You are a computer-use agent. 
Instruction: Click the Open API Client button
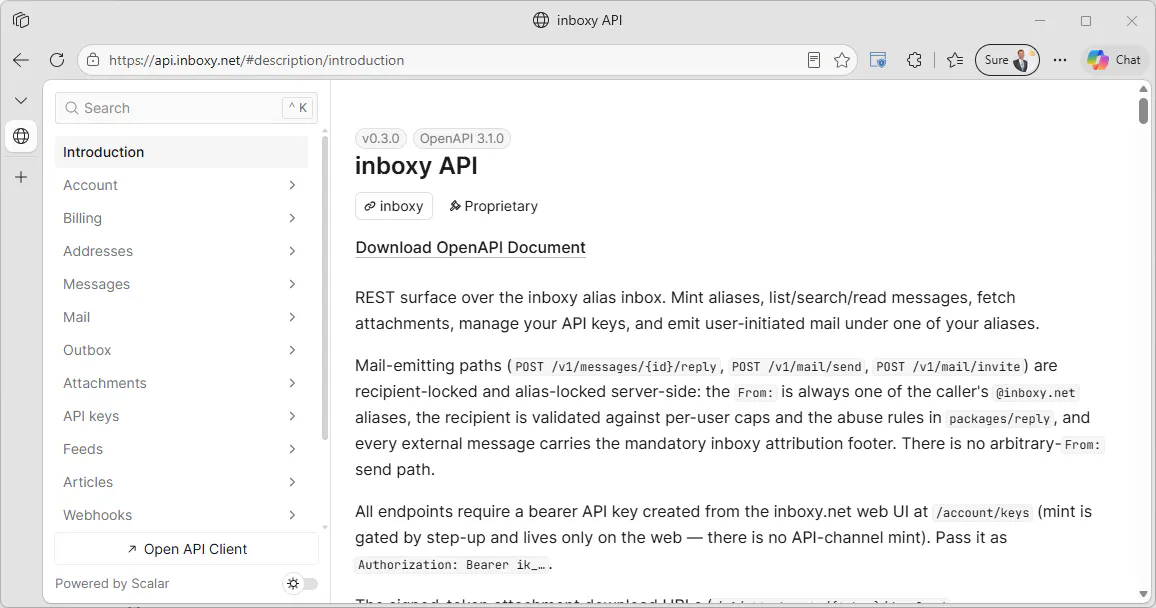(x=187, y=549)
